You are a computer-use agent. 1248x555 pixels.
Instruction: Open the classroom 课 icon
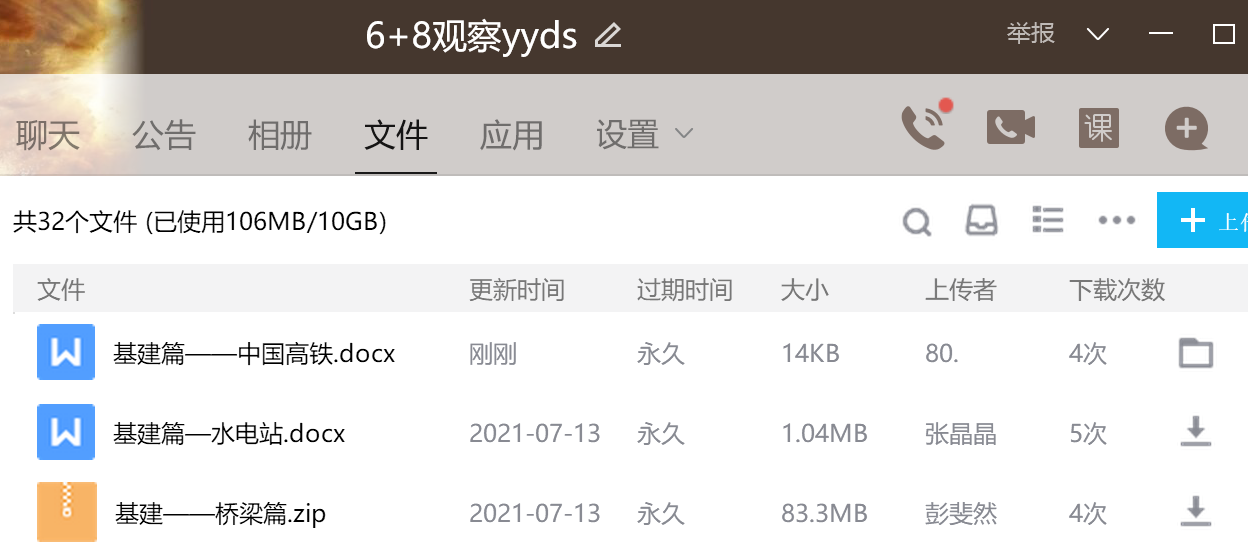(1098, 128)
